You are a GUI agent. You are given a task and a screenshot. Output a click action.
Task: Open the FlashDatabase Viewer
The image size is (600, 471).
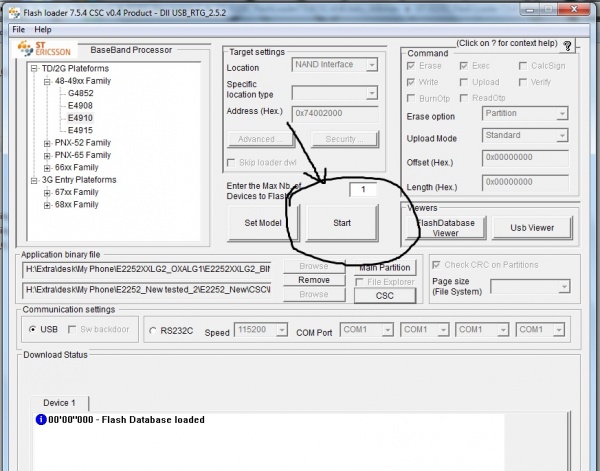pos(445,228)
